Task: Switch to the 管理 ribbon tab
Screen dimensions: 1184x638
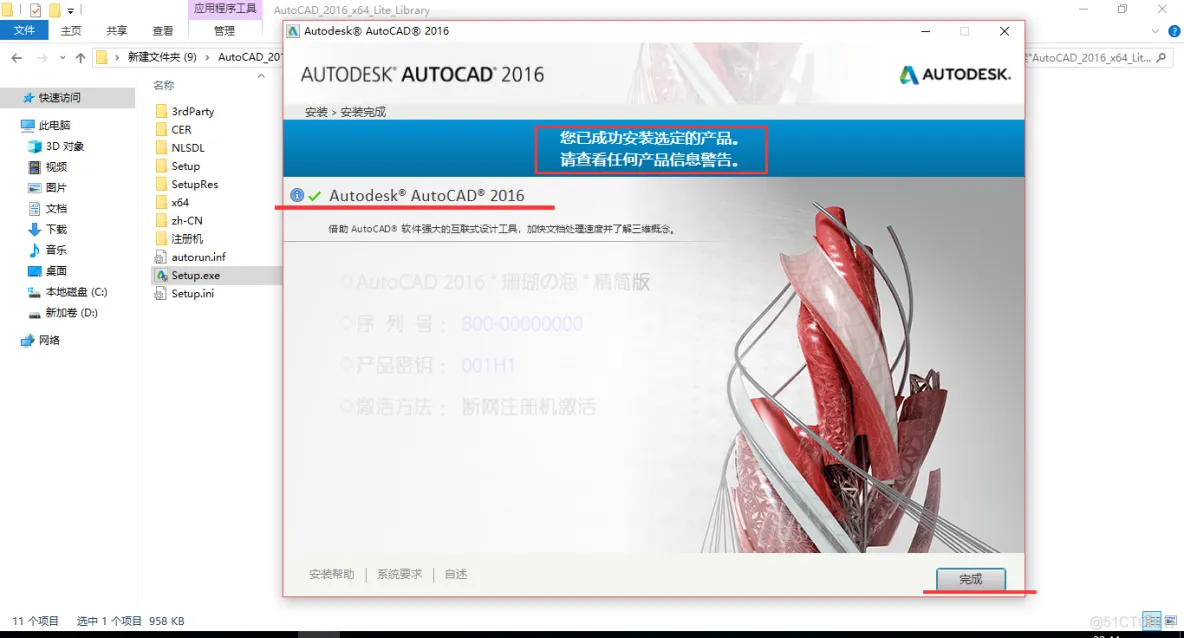Action: pyautogui.click(x=224, y=31)
